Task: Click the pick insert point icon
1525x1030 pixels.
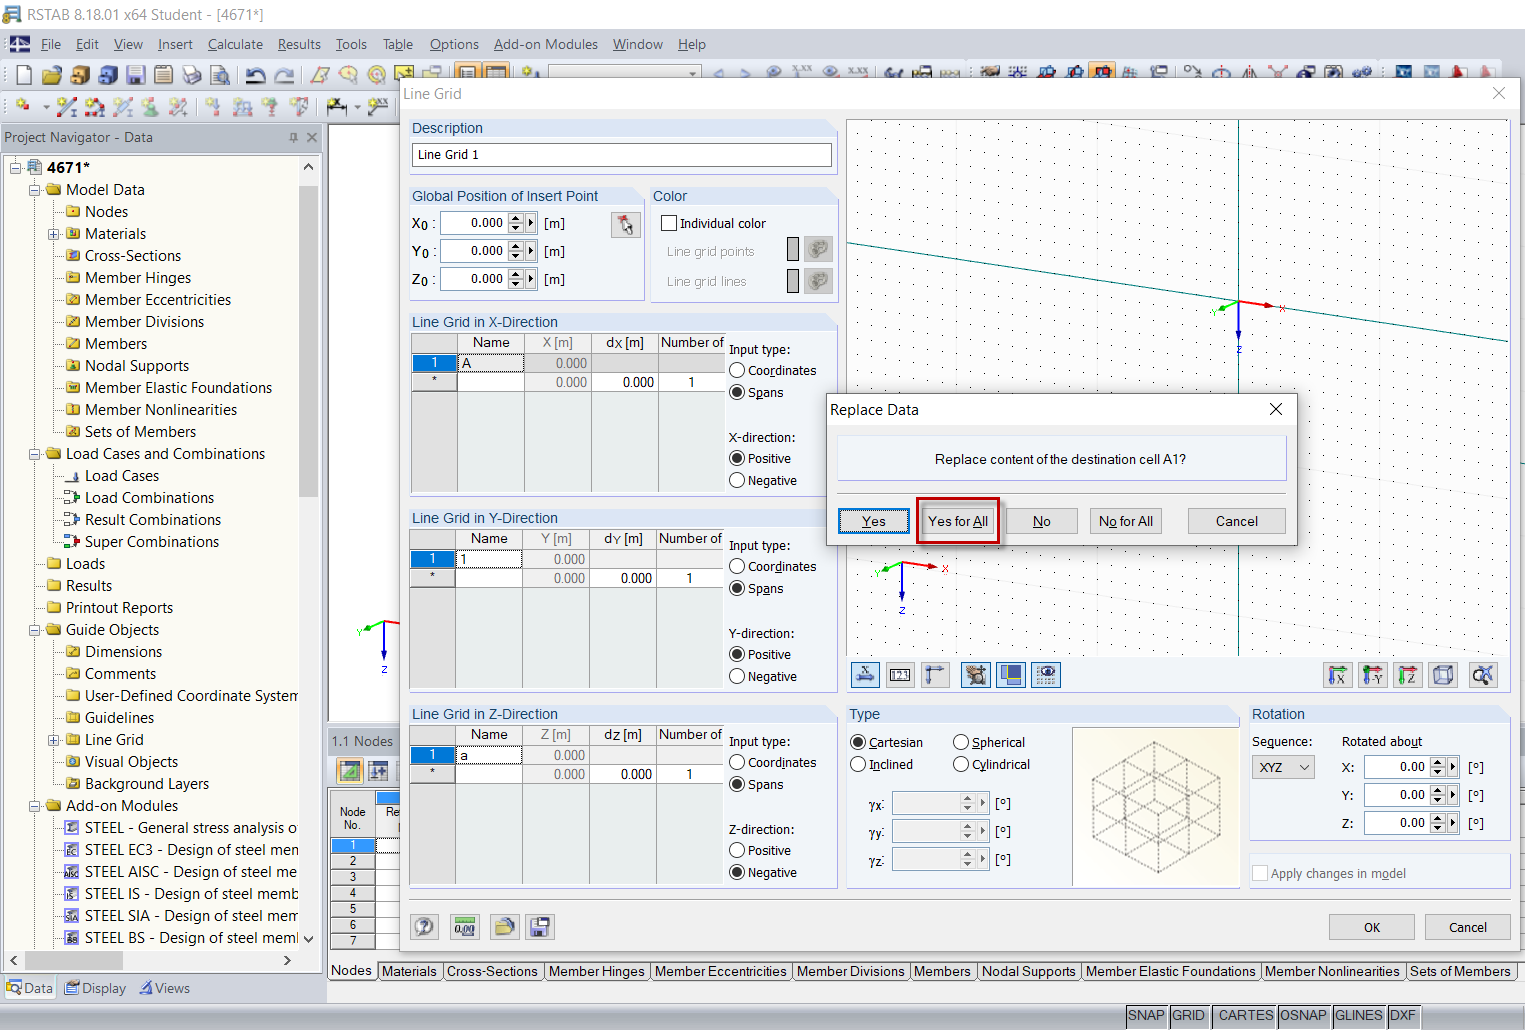Action: click(626, 224)
